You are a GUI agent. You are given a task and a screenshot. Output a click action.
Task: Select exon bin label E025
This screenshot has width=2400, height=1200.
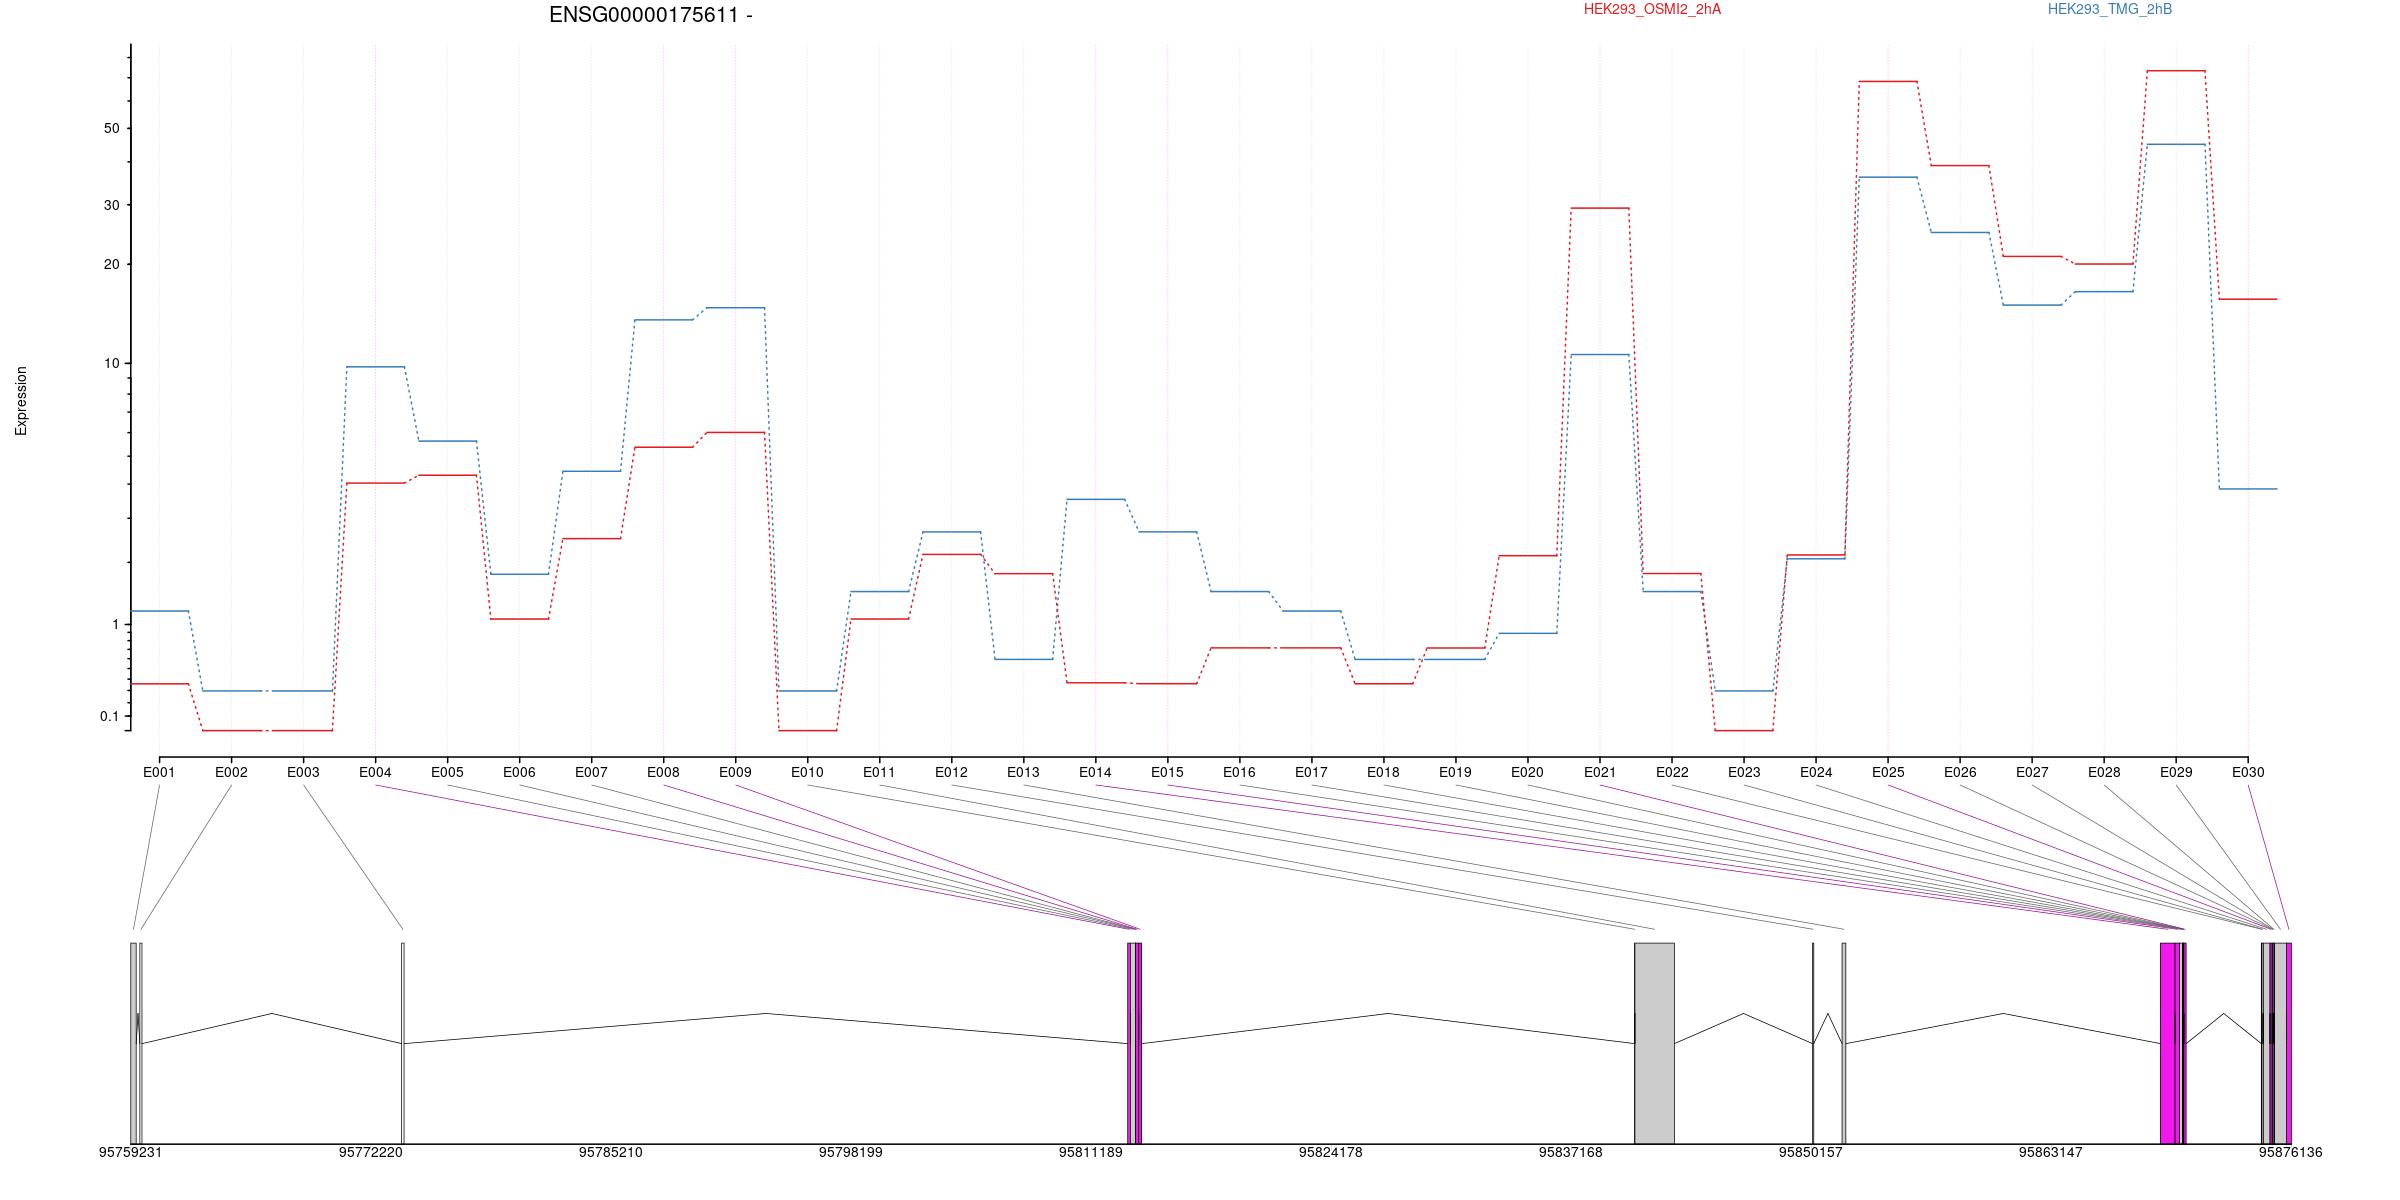1888,772
